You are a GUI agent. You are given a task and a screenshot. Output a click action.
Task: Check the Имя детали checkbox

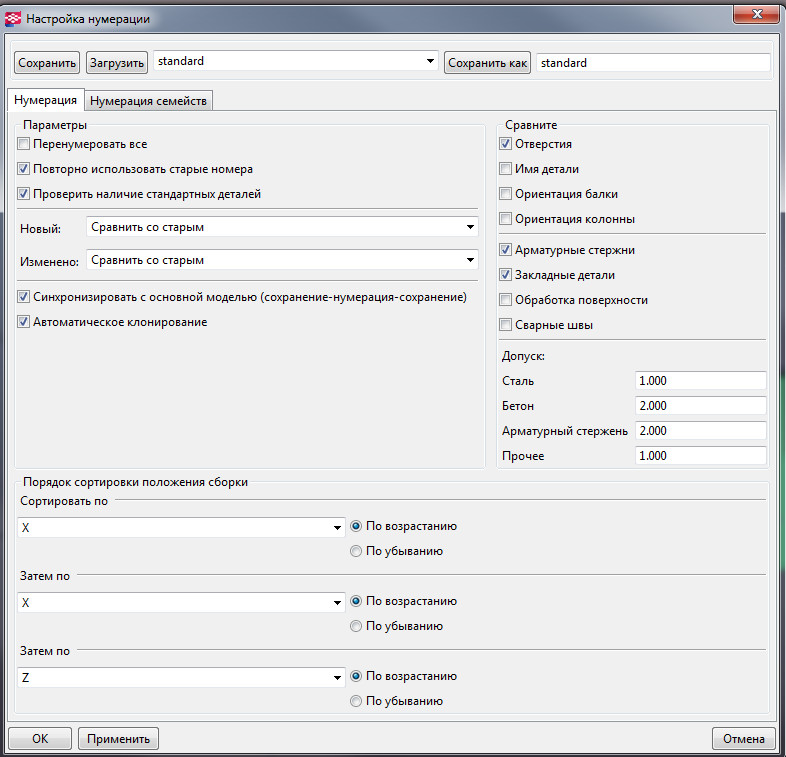click(x=506, y=169)
